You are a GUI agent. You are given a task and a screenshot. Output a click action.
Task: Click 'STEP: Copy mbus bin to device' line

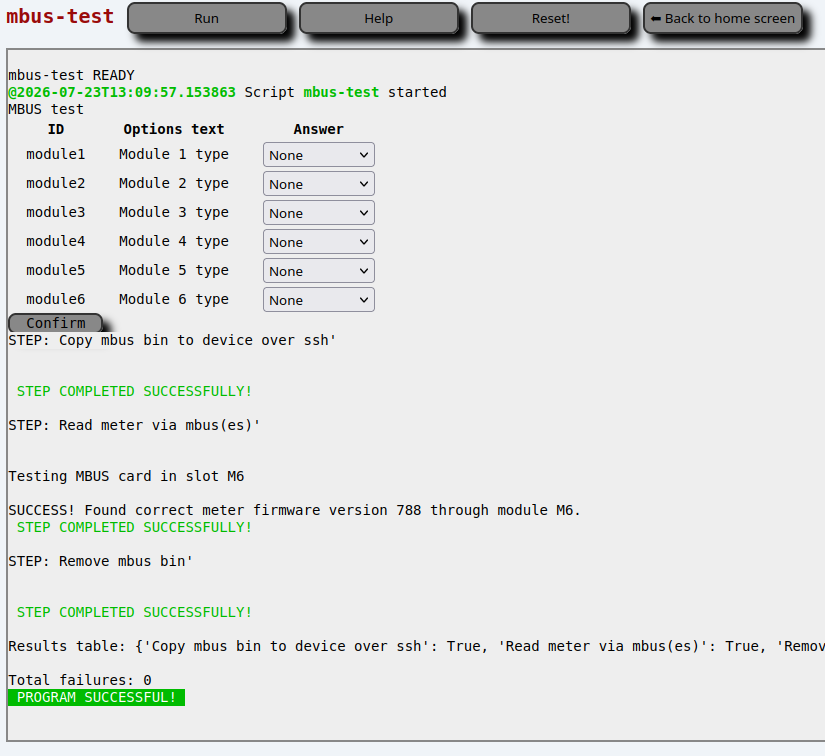tap(173, 340)
